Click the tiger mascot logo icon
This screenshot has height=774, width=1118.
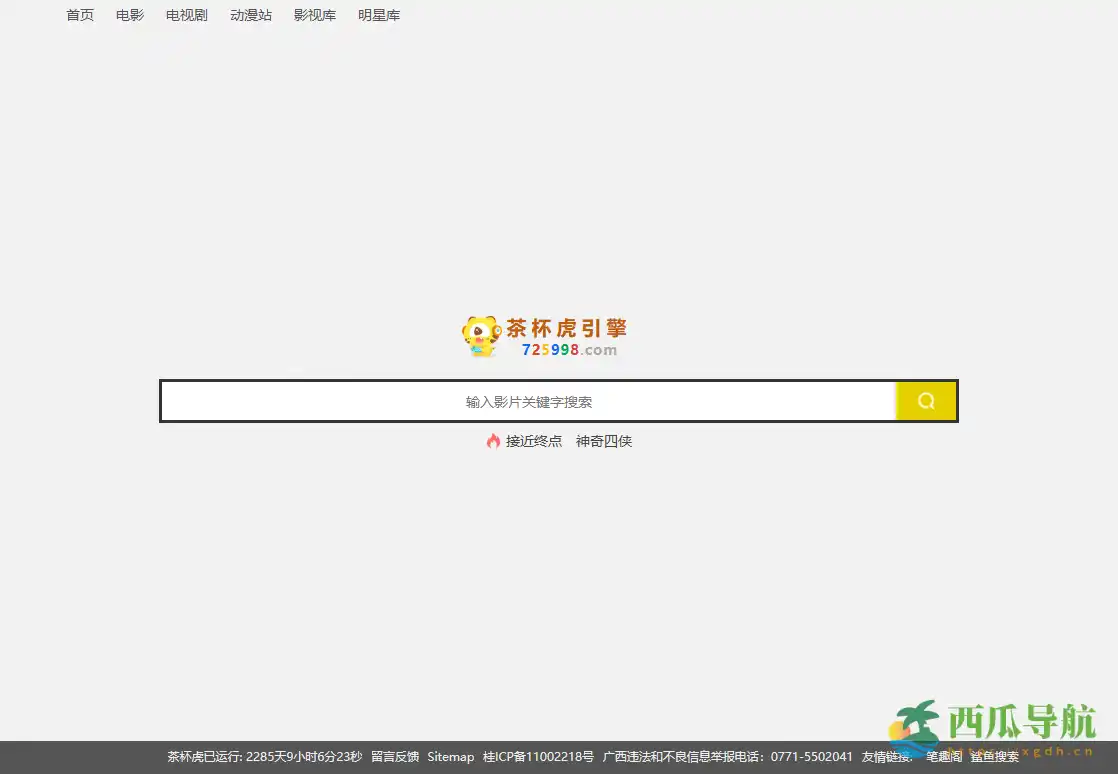pyautogui.click(x=480, y=336)
